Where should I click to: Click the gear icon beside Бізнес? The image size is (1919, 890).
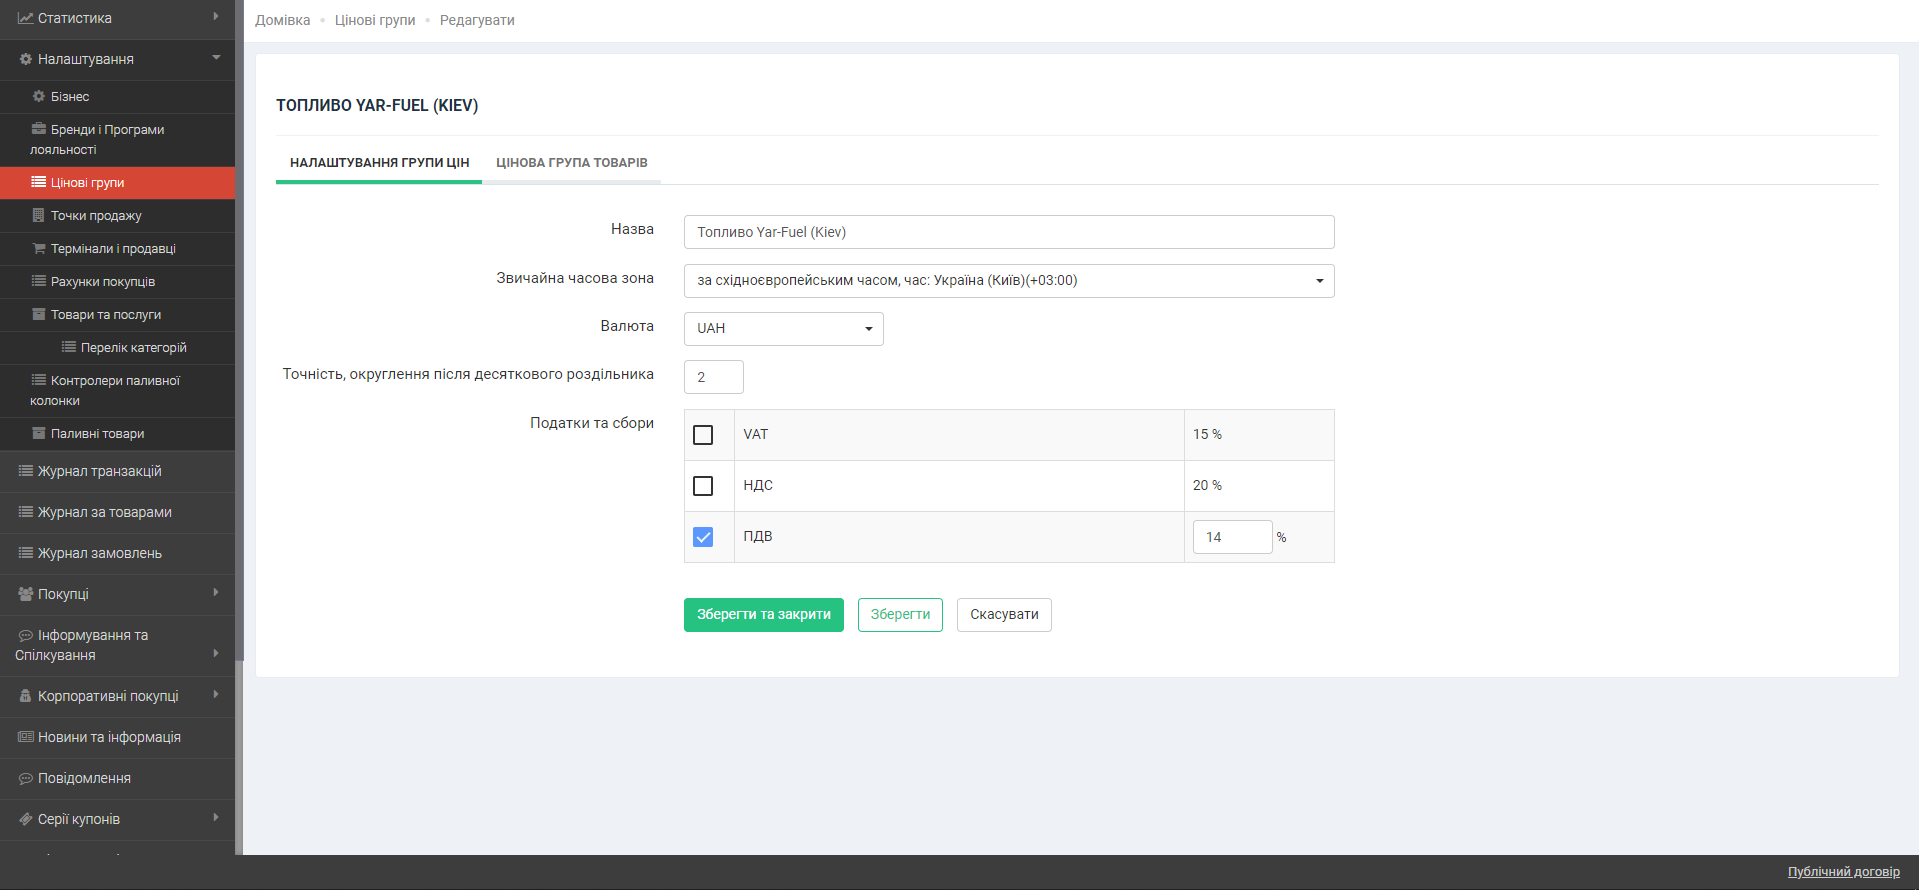coord(39,97)
